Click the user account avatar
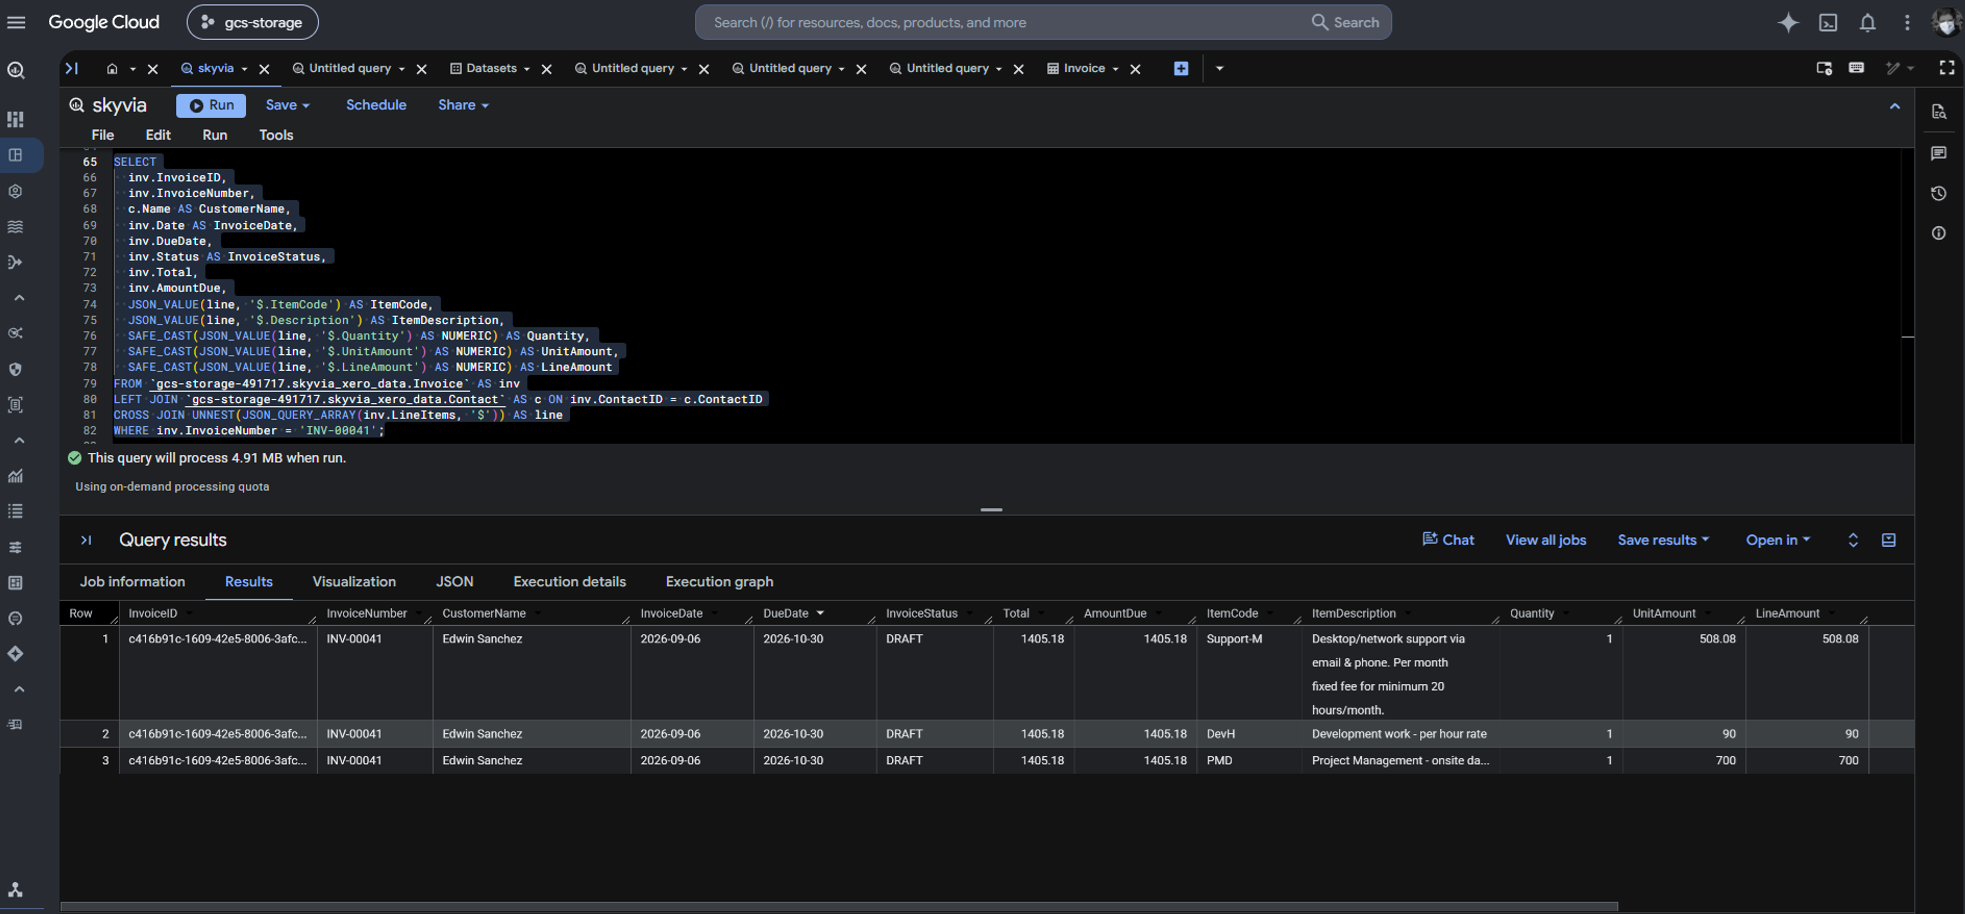1965x914 pixels. [x=1945, y=22]
